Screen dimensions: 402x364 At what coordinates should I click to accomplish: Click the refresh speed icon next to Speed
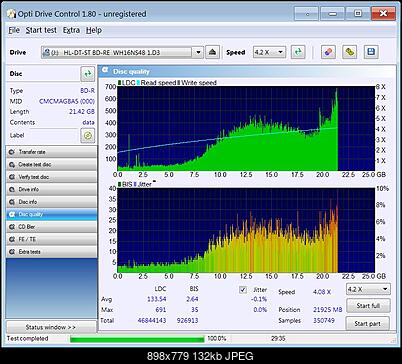click(x=298, y=52)
